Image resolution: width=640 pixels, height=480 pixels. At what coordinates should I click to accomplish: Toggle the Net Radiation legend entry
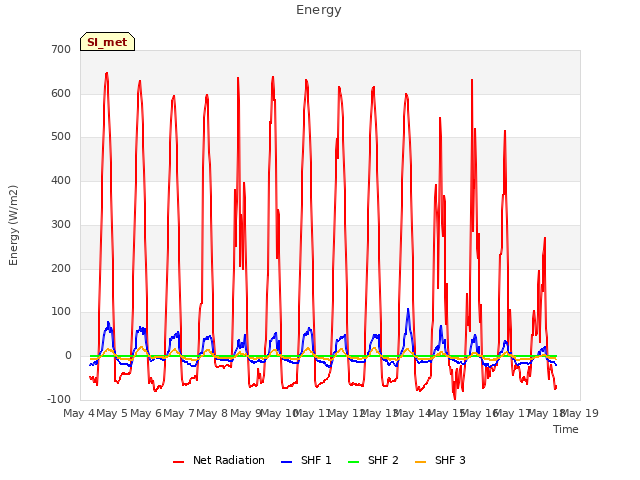click(x=219, y=461)
